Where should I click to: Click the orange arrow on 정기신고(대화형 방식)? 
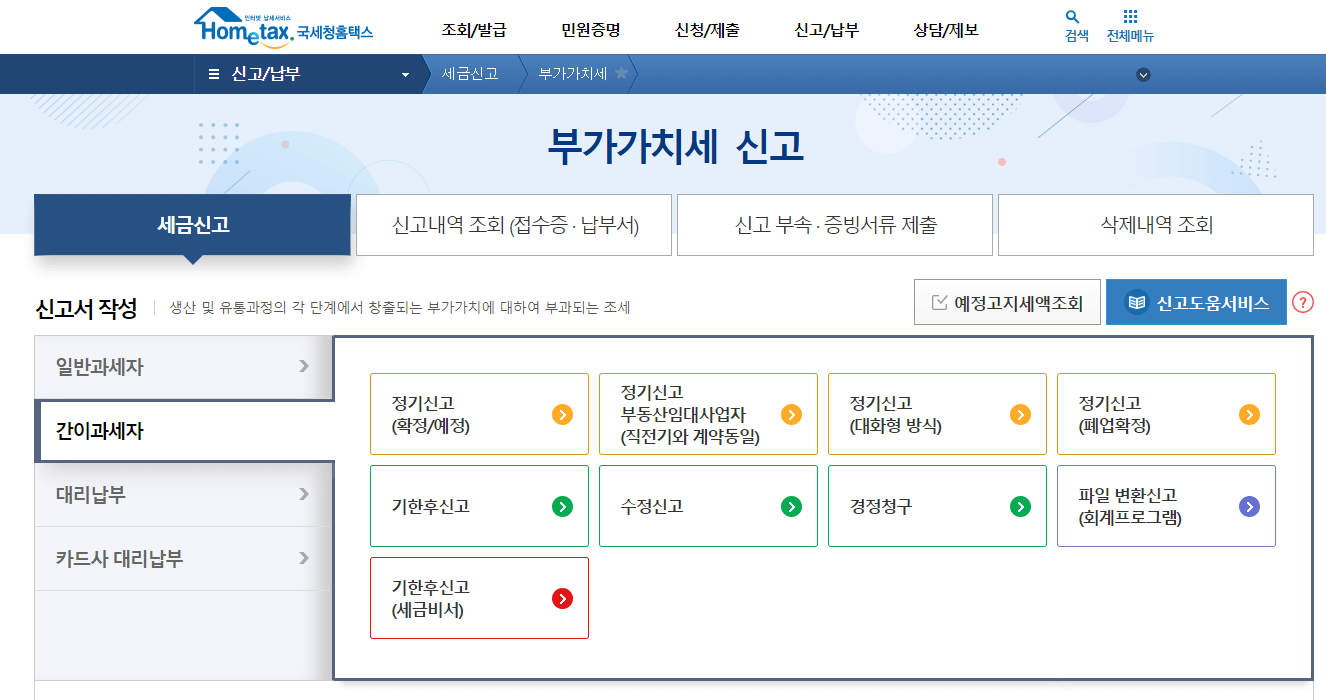[1020, 414]
